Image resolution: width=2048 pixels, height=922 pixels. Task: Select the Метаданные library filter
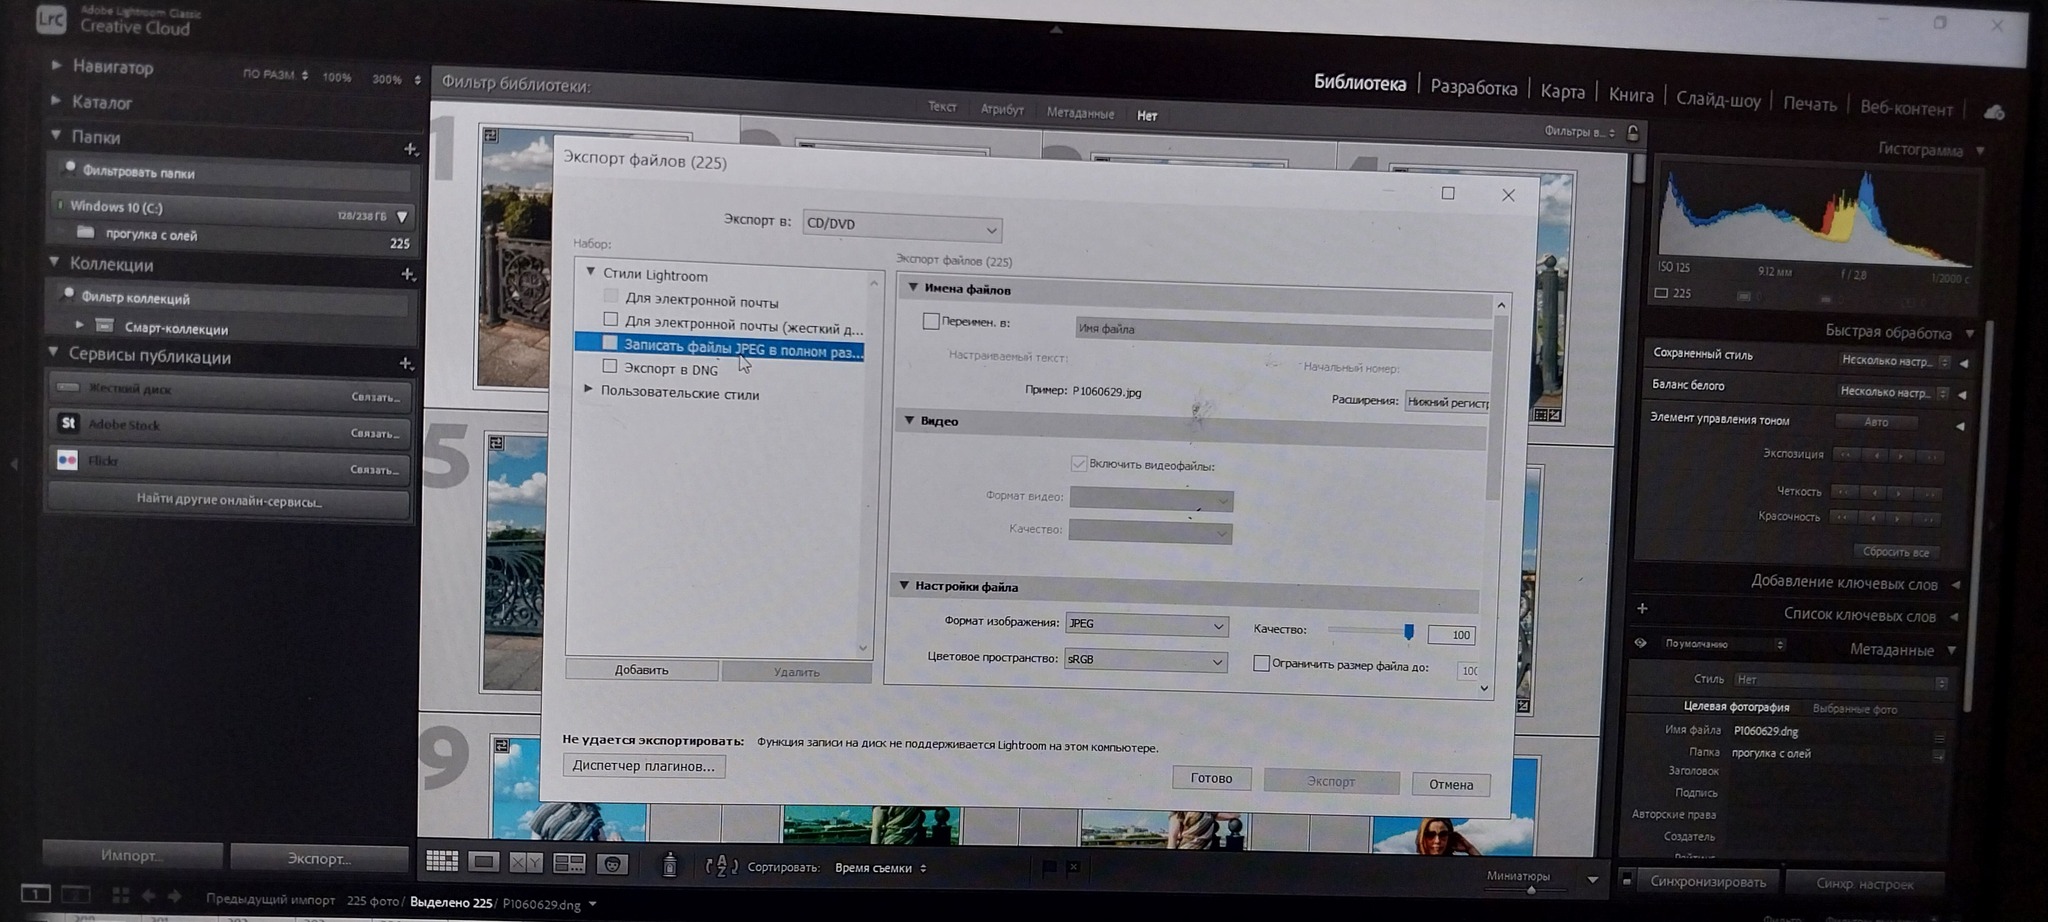pos(1080,113)
